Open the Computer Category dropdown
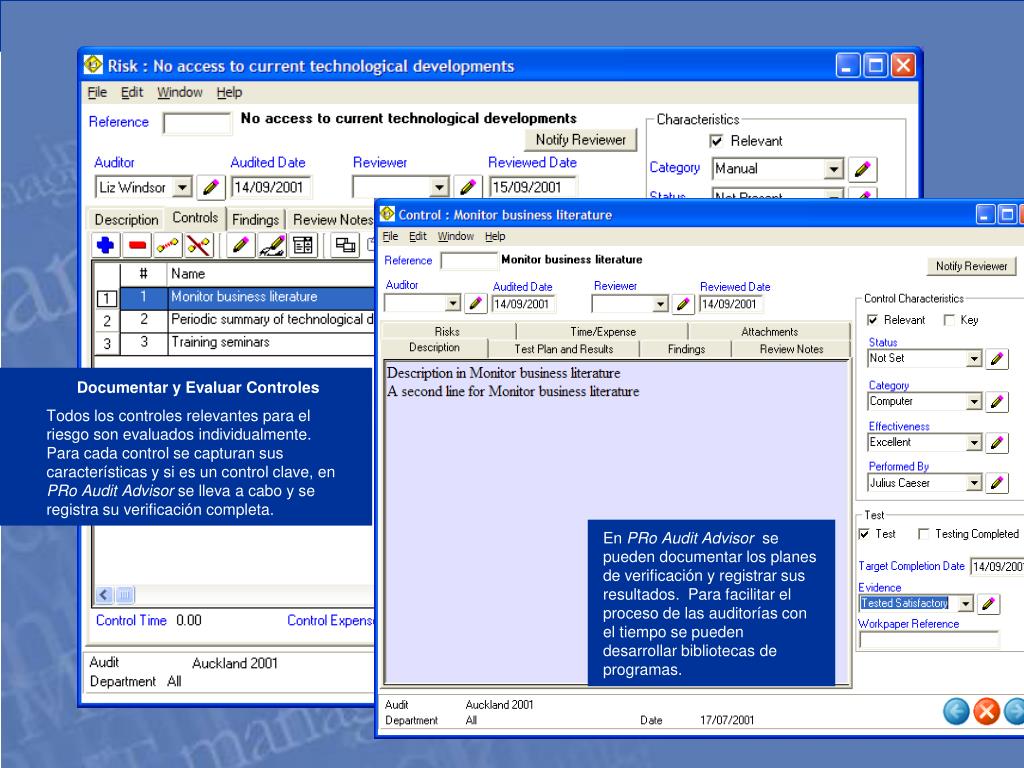The width and height of the screenshot is (1024, 768). pyautogui.click(x=974, y=402)
